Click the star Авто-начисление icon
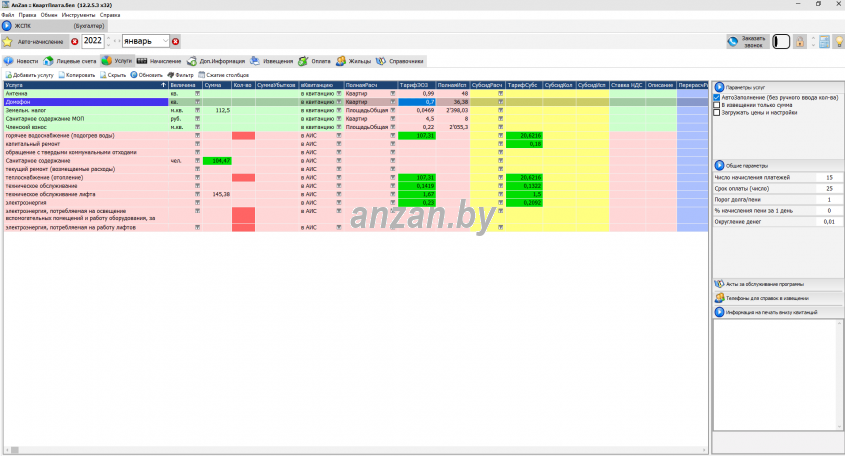This screenshot has height=456, width=845. point(8,42)
